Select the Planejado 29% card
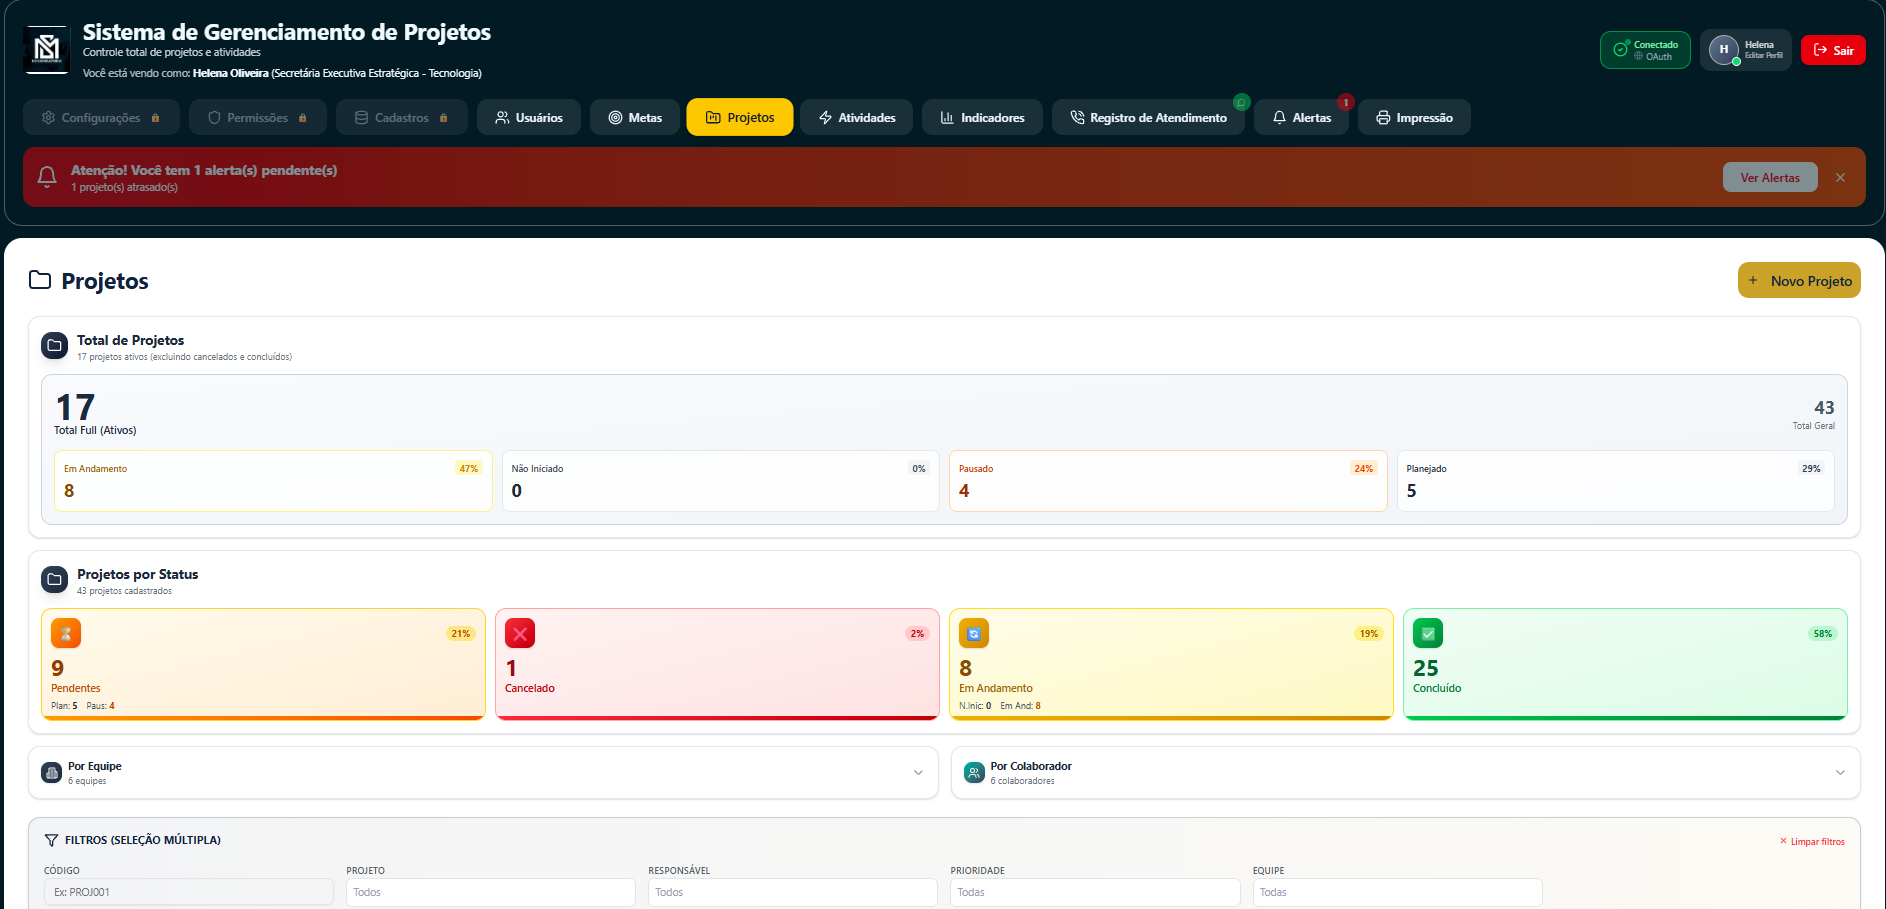This screenshot has height=909, width=1886. (x=1616, y=481)
